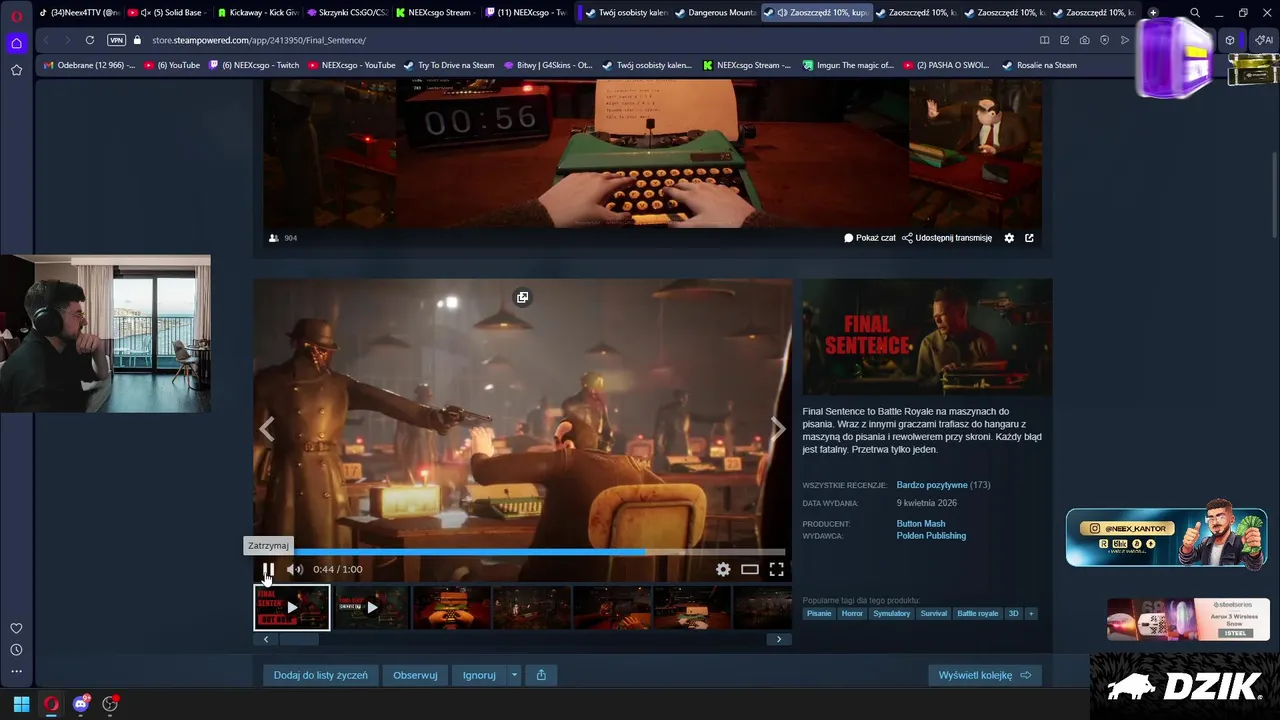1280x720 pixels.
Task: Click the broadcast viewer count icon
Action: (274, 238)
